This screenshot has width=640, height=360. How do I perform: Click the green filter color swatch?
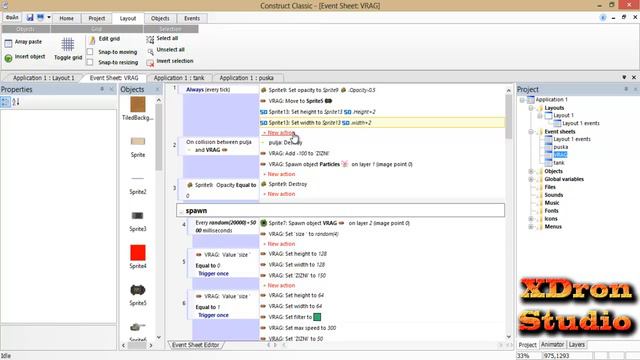coord(317,317)
